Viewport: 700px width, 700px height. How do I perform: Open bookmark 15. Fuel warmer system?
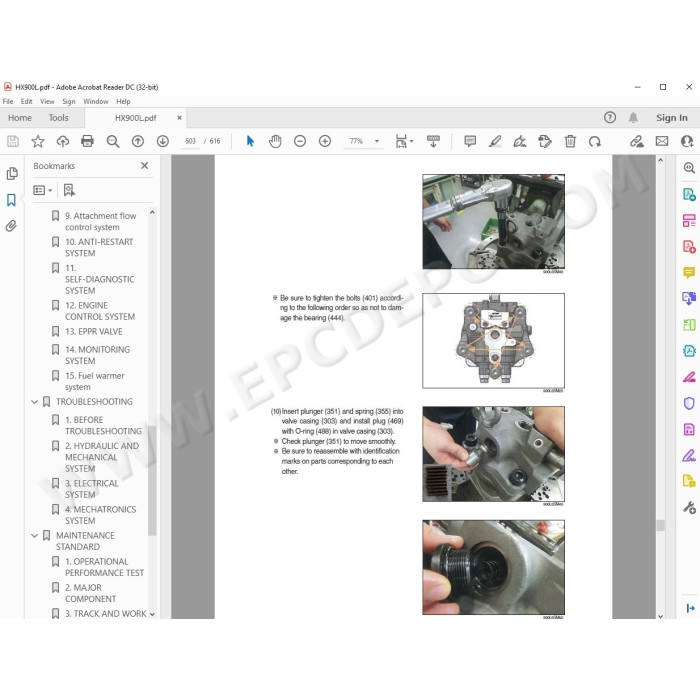click(x=95, y=381)
